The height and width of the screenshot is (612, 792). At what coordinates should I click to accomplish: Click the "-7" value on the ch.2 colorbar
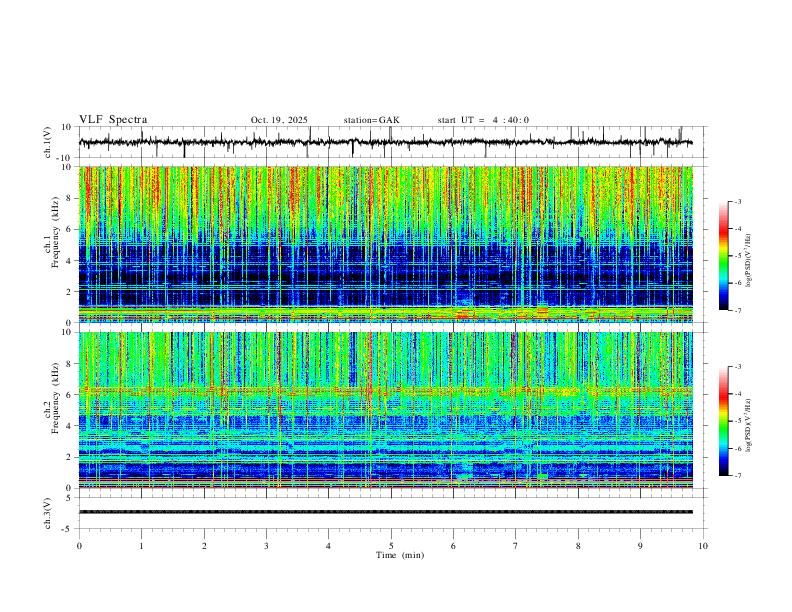click(x=738, y=476)
